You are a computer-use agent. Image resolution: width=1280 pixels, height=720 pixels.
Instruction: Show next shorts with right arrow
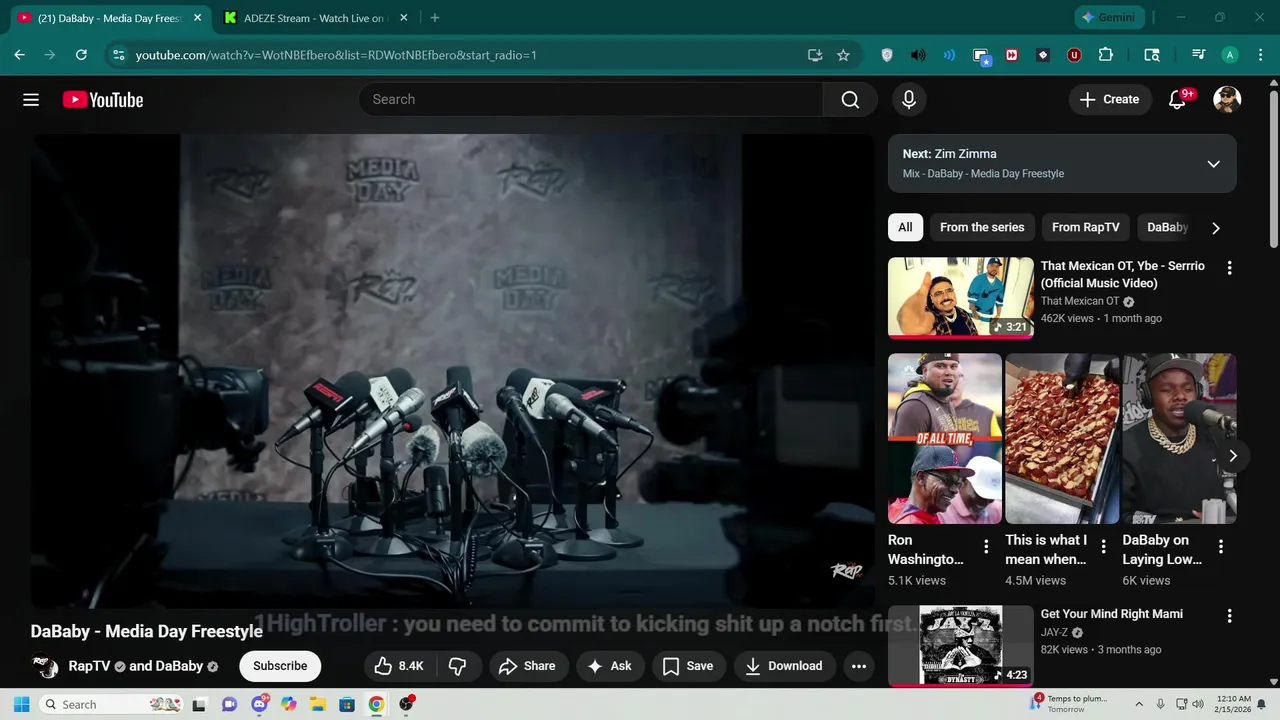[x=1233, y=456]
